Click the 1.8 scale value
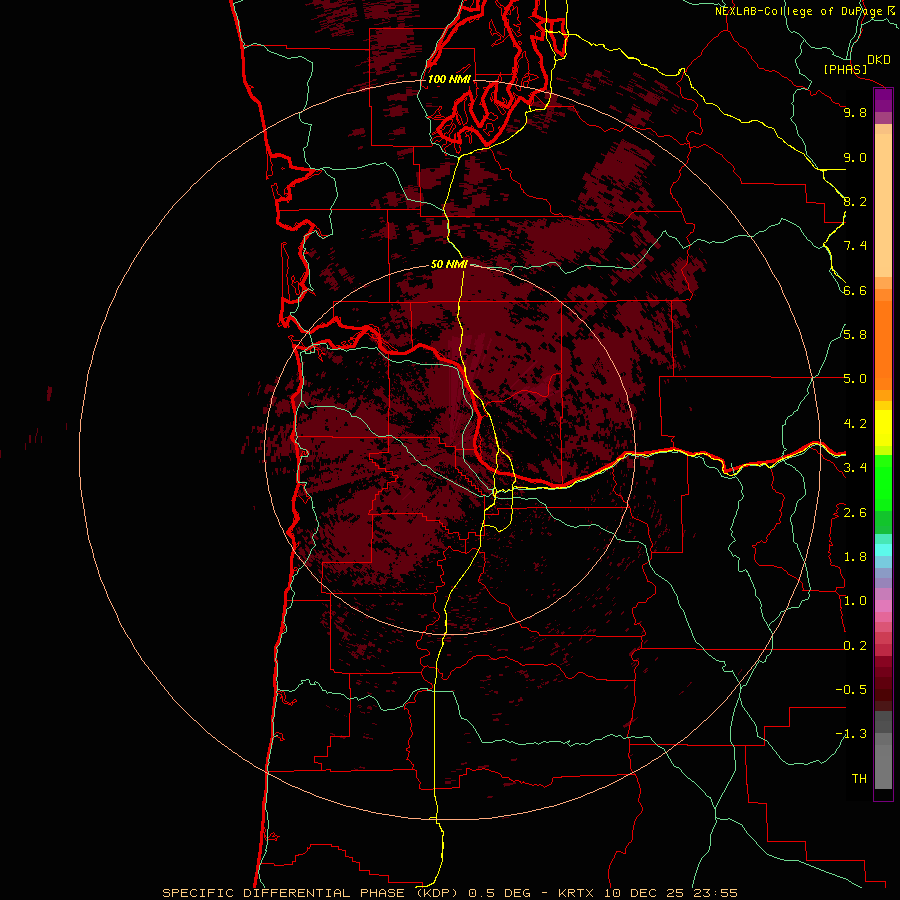The height and width of the screenshot is (900, 900). [855, 557]
